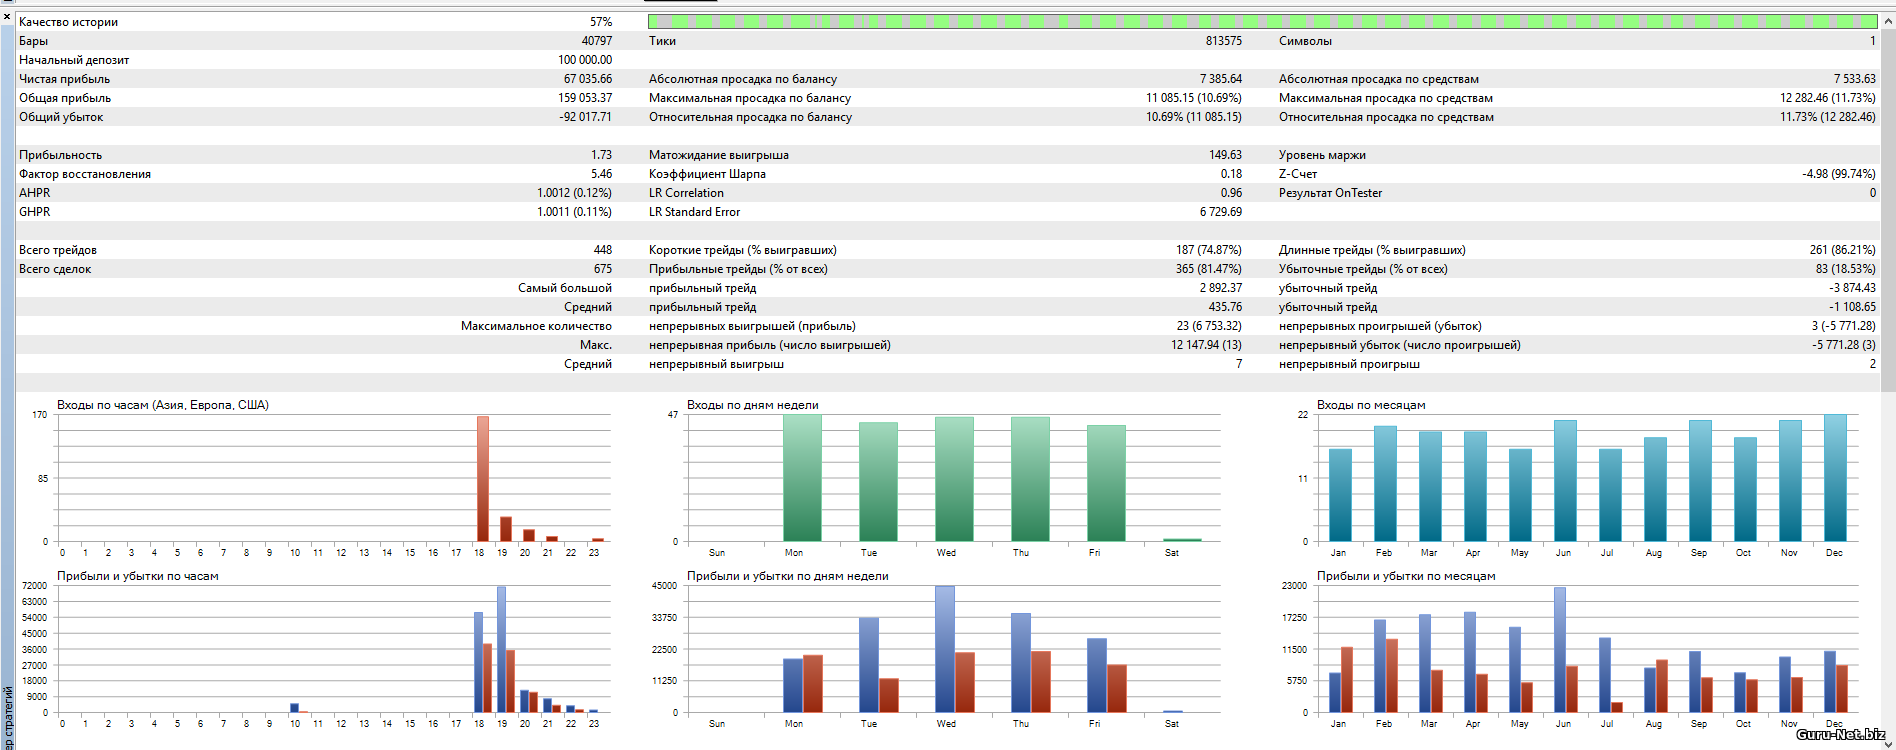Select the long trades value "261 (86.21%)"

1842,250
